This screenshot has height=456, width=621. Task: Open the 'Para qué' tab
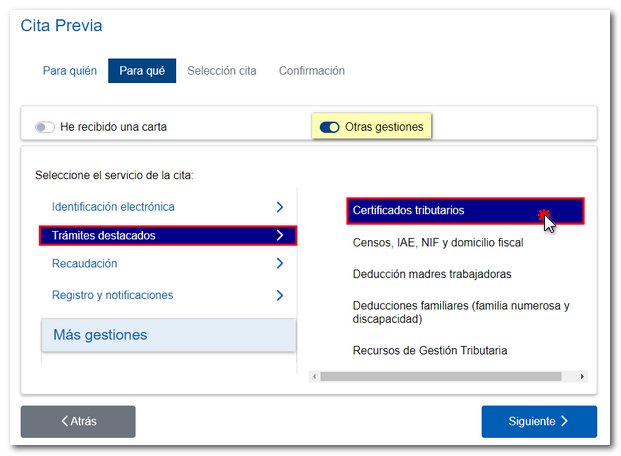click(x=142, y=71)
